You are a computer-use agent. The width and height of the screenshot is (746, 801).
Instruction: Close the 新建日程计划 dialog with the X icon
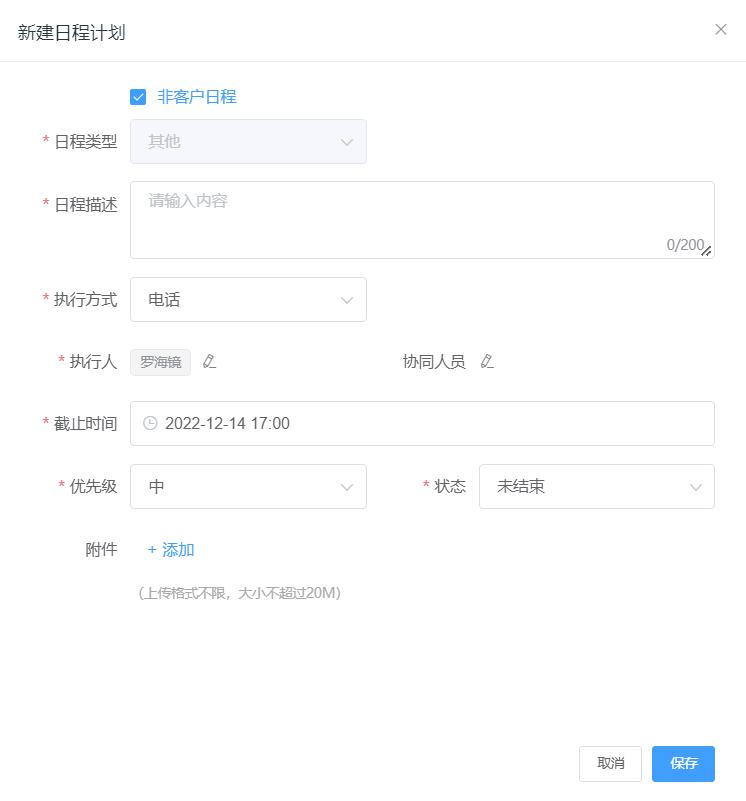(720, 30)
